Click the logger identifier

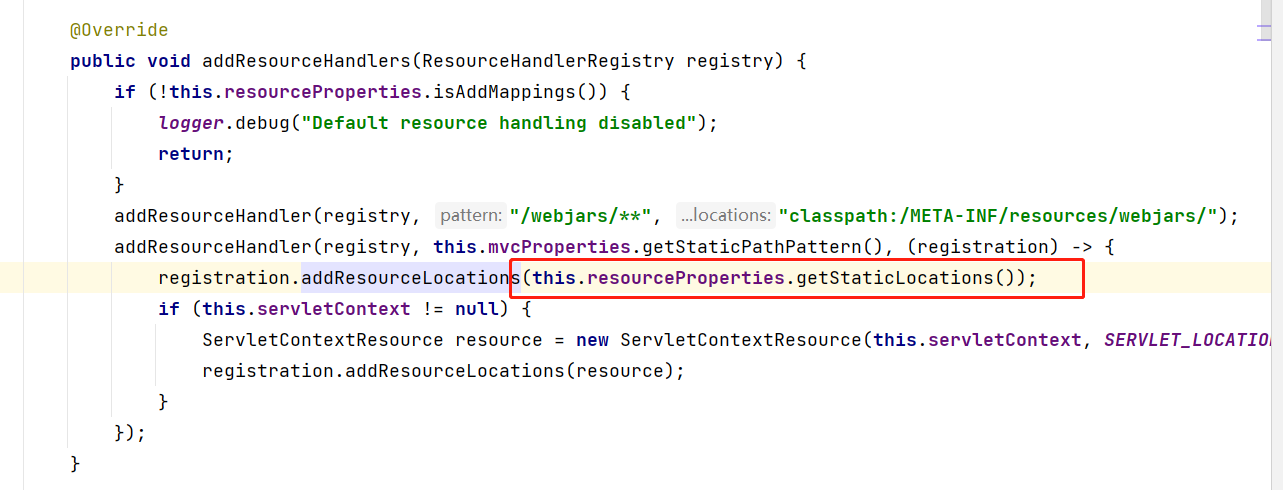point(191,123)
